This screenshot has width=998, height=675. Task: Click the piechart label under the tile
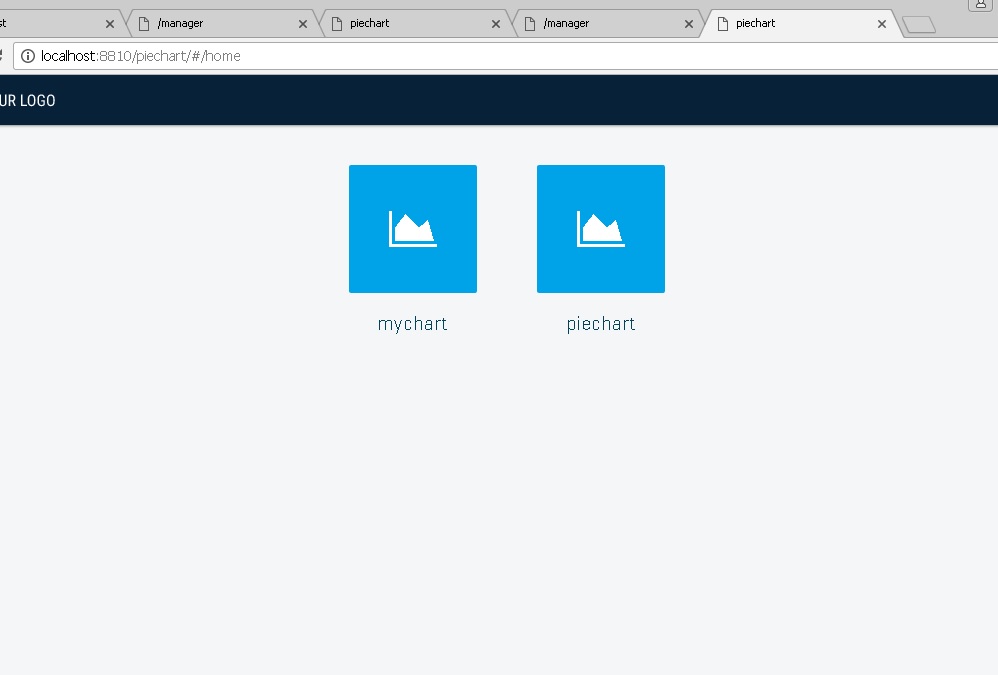(601, 324)
